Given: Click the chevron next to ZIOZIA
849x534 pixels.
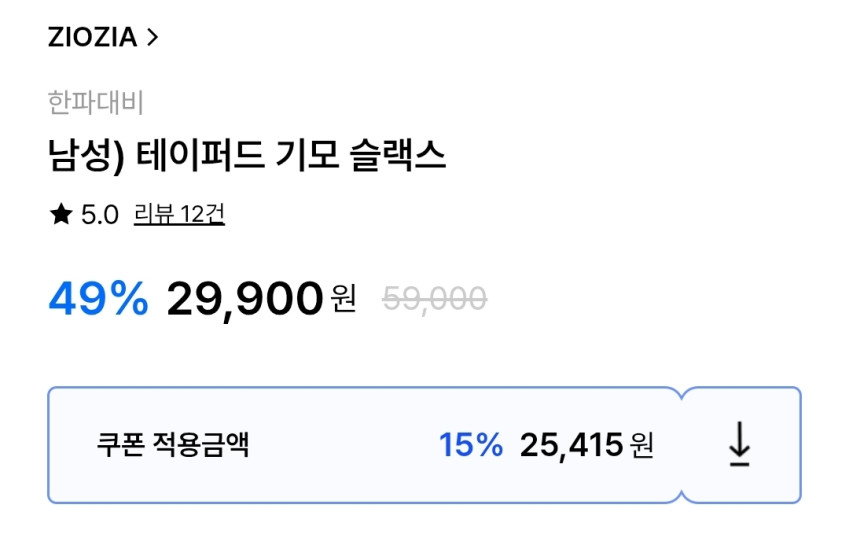Looking at the screenshot, I should pyautogui.click(x=152, y=38).
